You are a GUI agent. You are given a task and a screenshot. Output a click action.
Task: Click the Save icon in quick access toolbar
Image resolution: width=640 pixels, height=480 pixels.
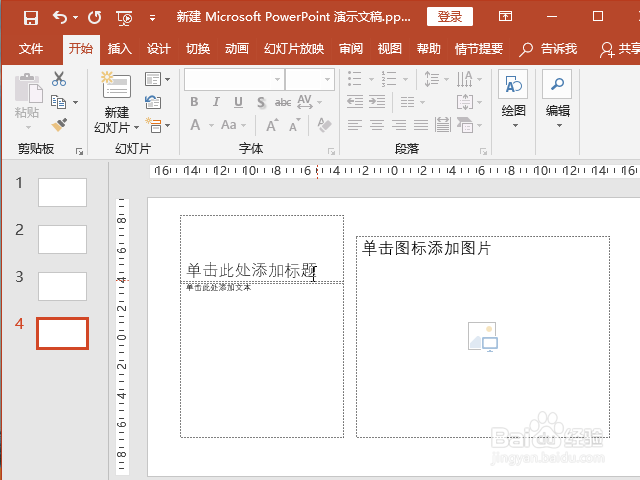click(31, 18)
